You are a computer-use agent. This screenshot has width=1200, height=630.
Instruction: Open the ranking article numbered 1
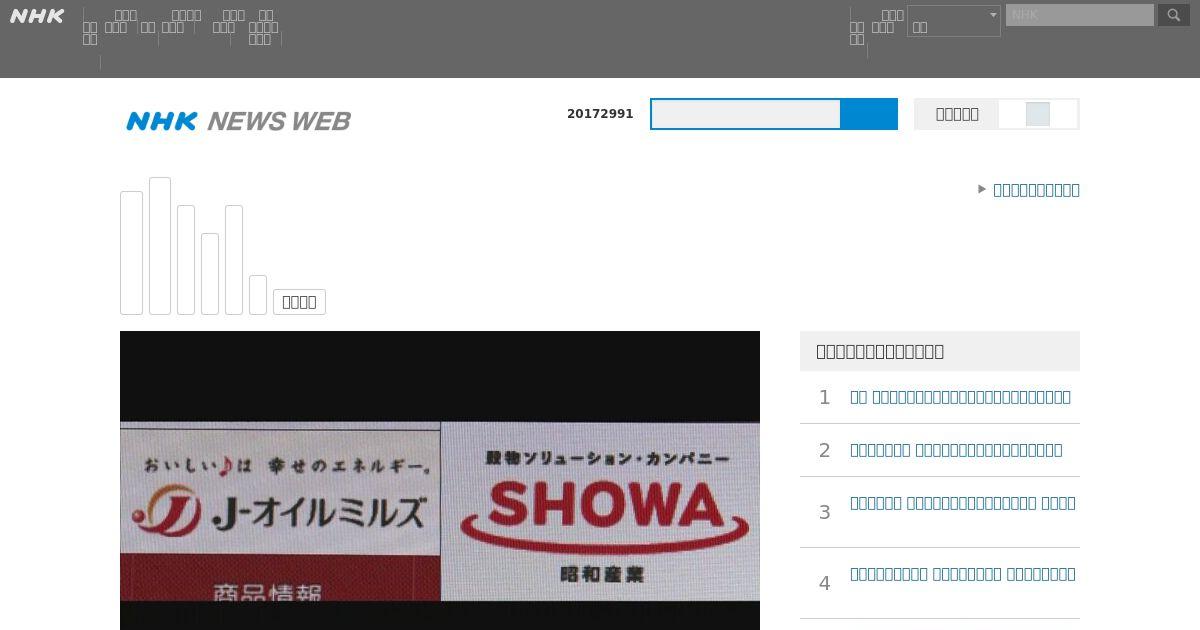tap(960, 397)
